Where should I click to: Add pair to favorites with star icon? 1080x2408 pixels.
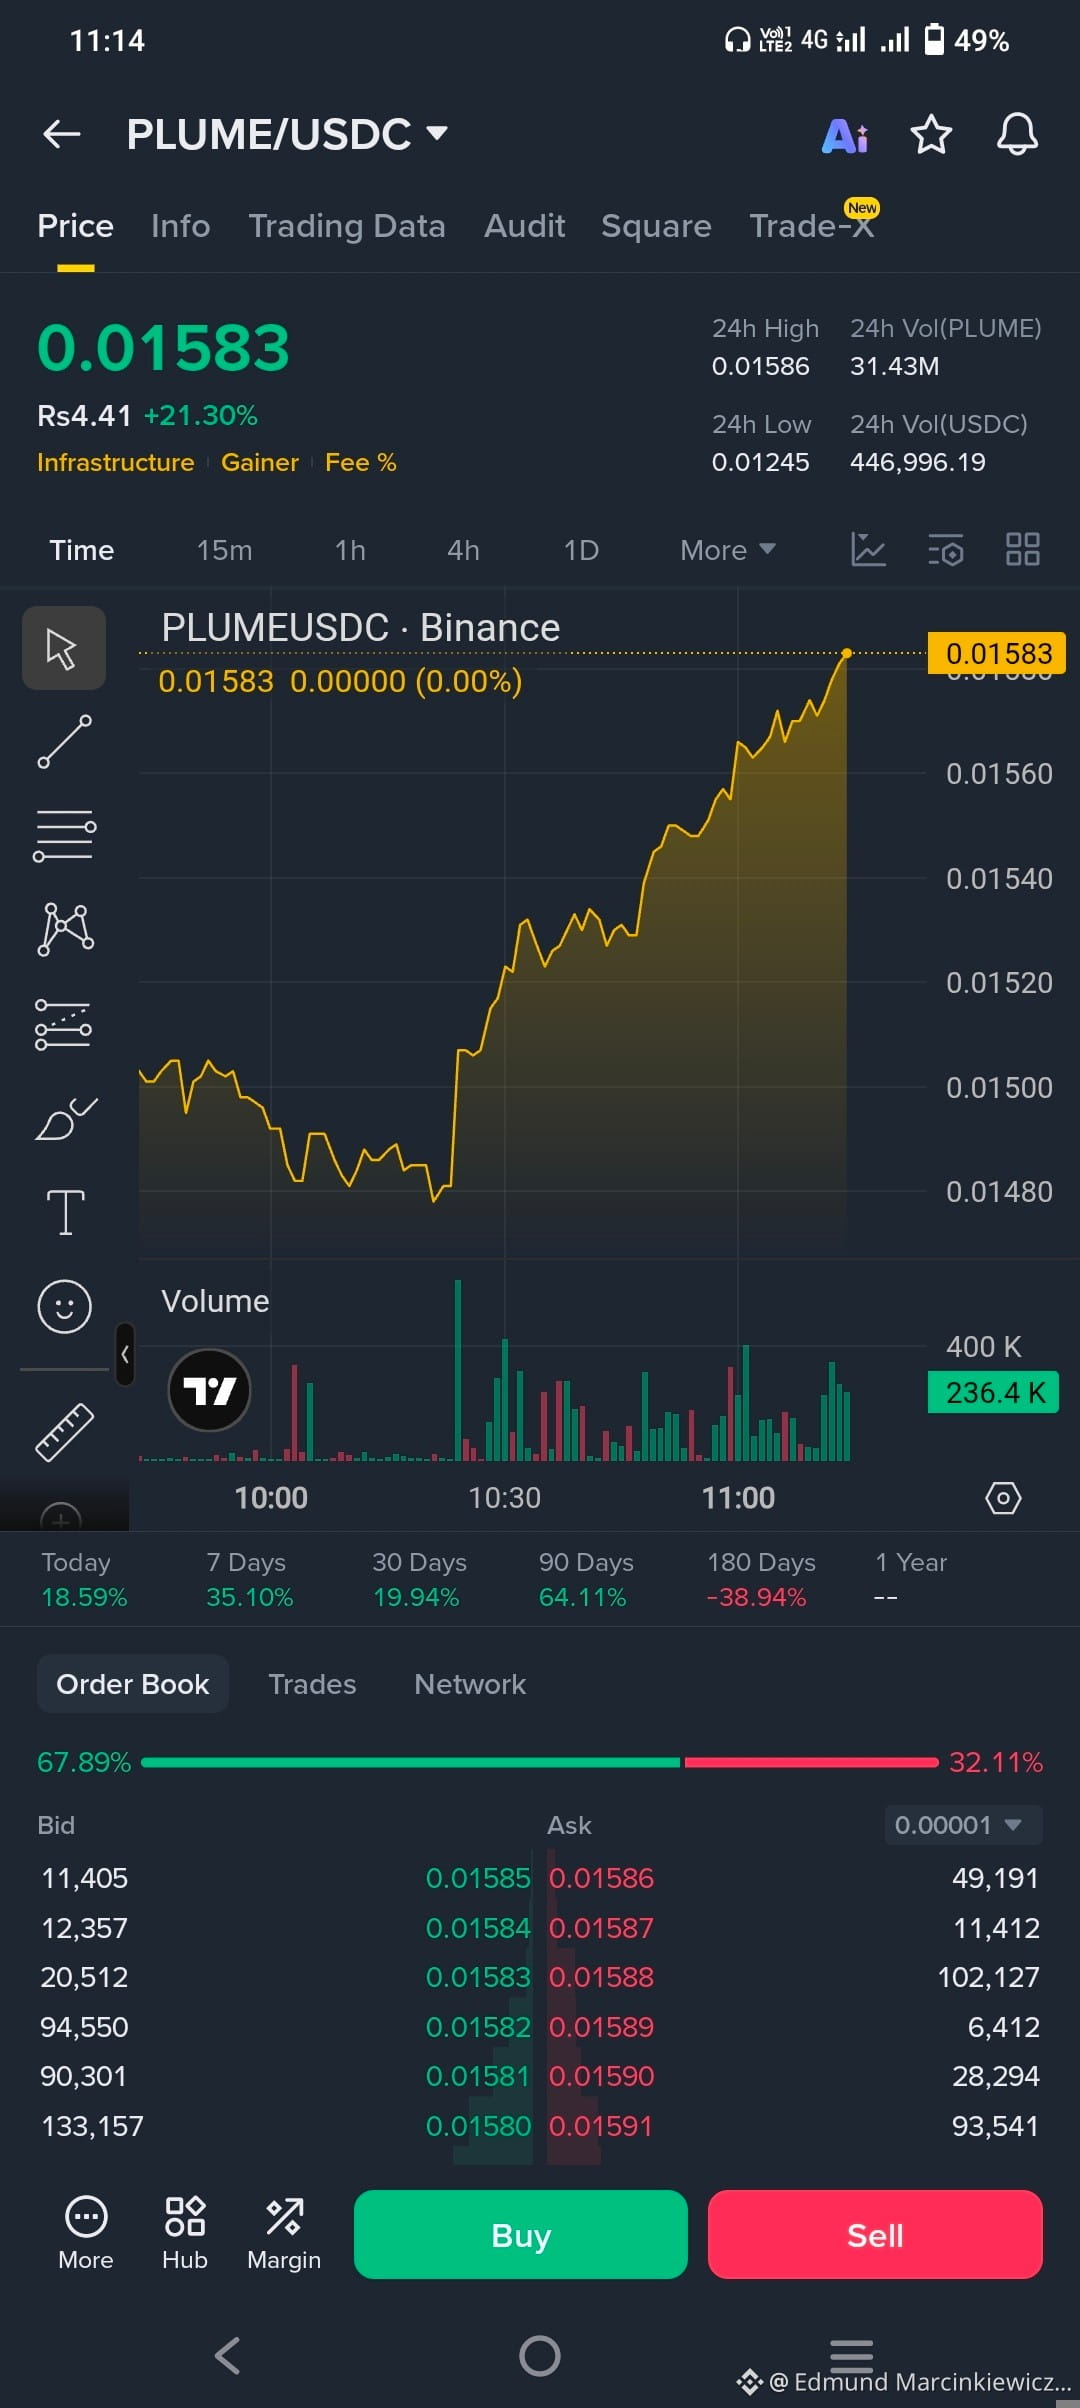click(931, 134)
